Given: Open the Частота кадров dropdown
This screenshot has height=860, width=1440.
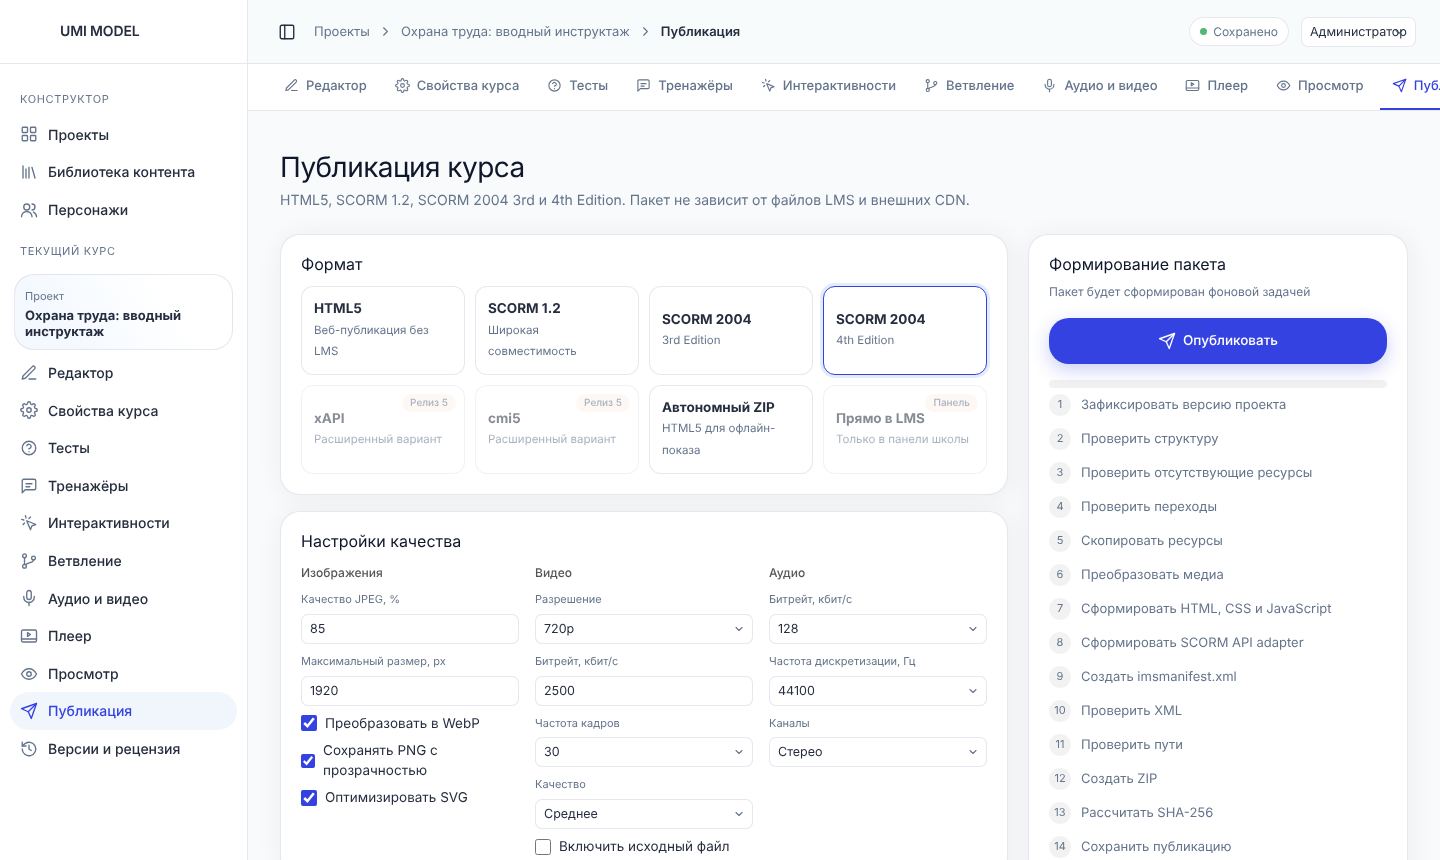Looking at the screenshot, I should [x=644, y=752].
